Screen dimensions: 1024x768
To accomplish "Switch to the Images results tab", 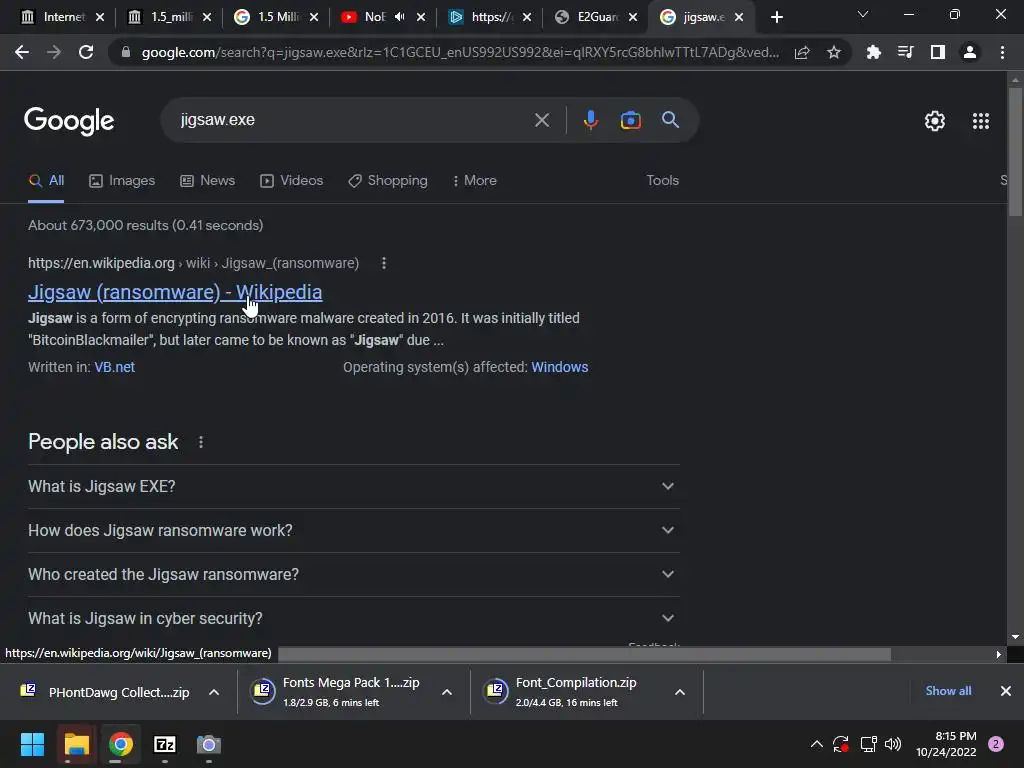I will coord(122,180).
